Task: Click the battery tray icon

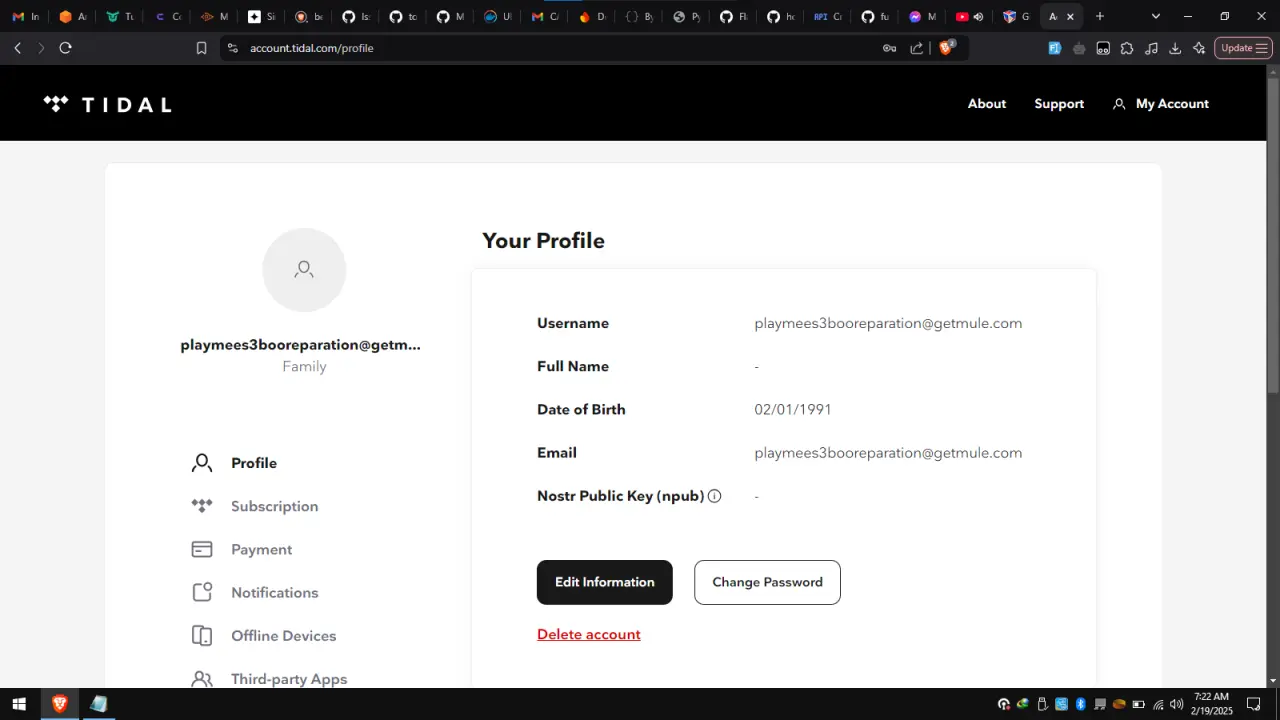Action: [x=1139, y=704]
